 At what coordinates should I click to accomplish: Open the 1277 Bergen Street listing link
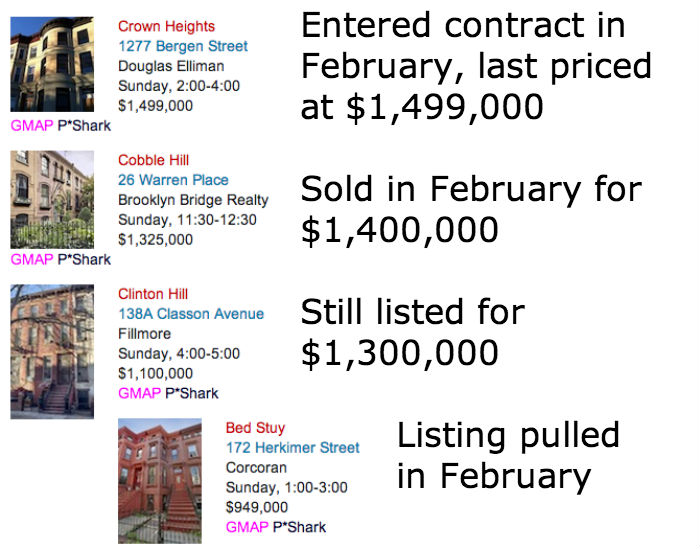pos(183,46)
